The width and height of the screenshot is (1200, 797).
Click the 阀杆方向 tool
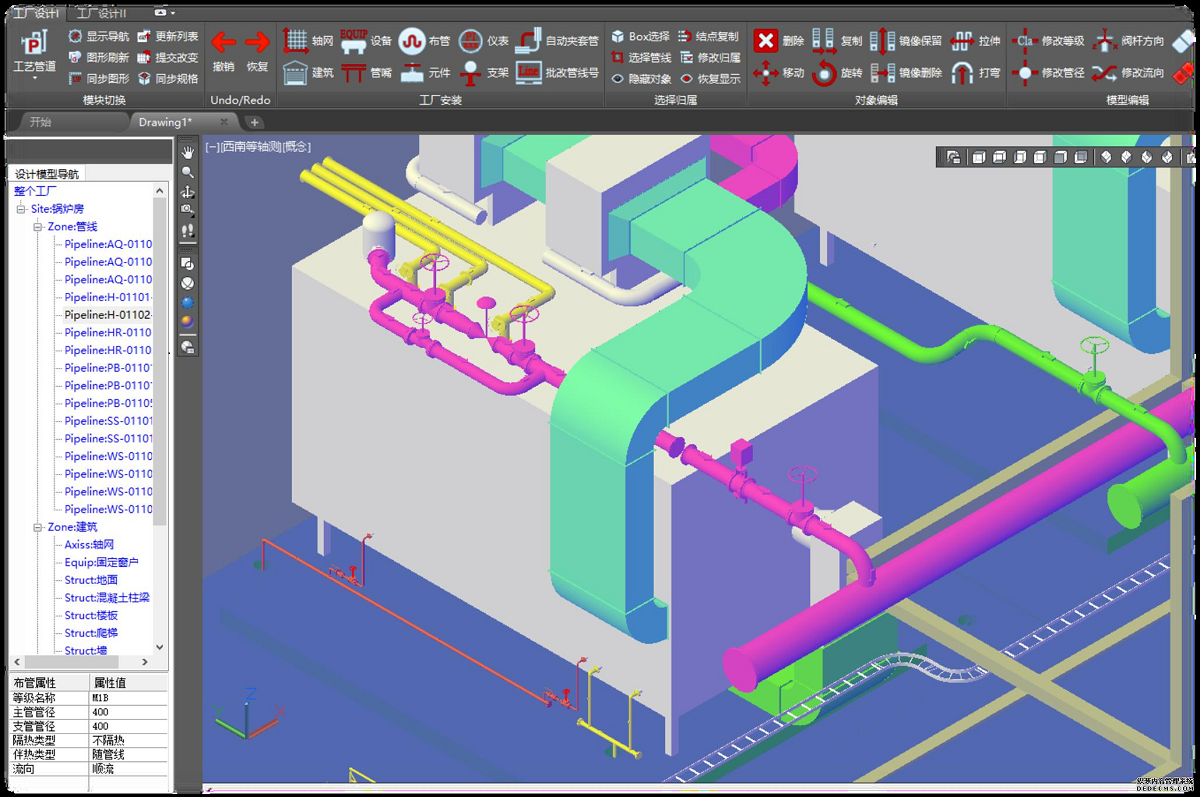[1128, 41]
